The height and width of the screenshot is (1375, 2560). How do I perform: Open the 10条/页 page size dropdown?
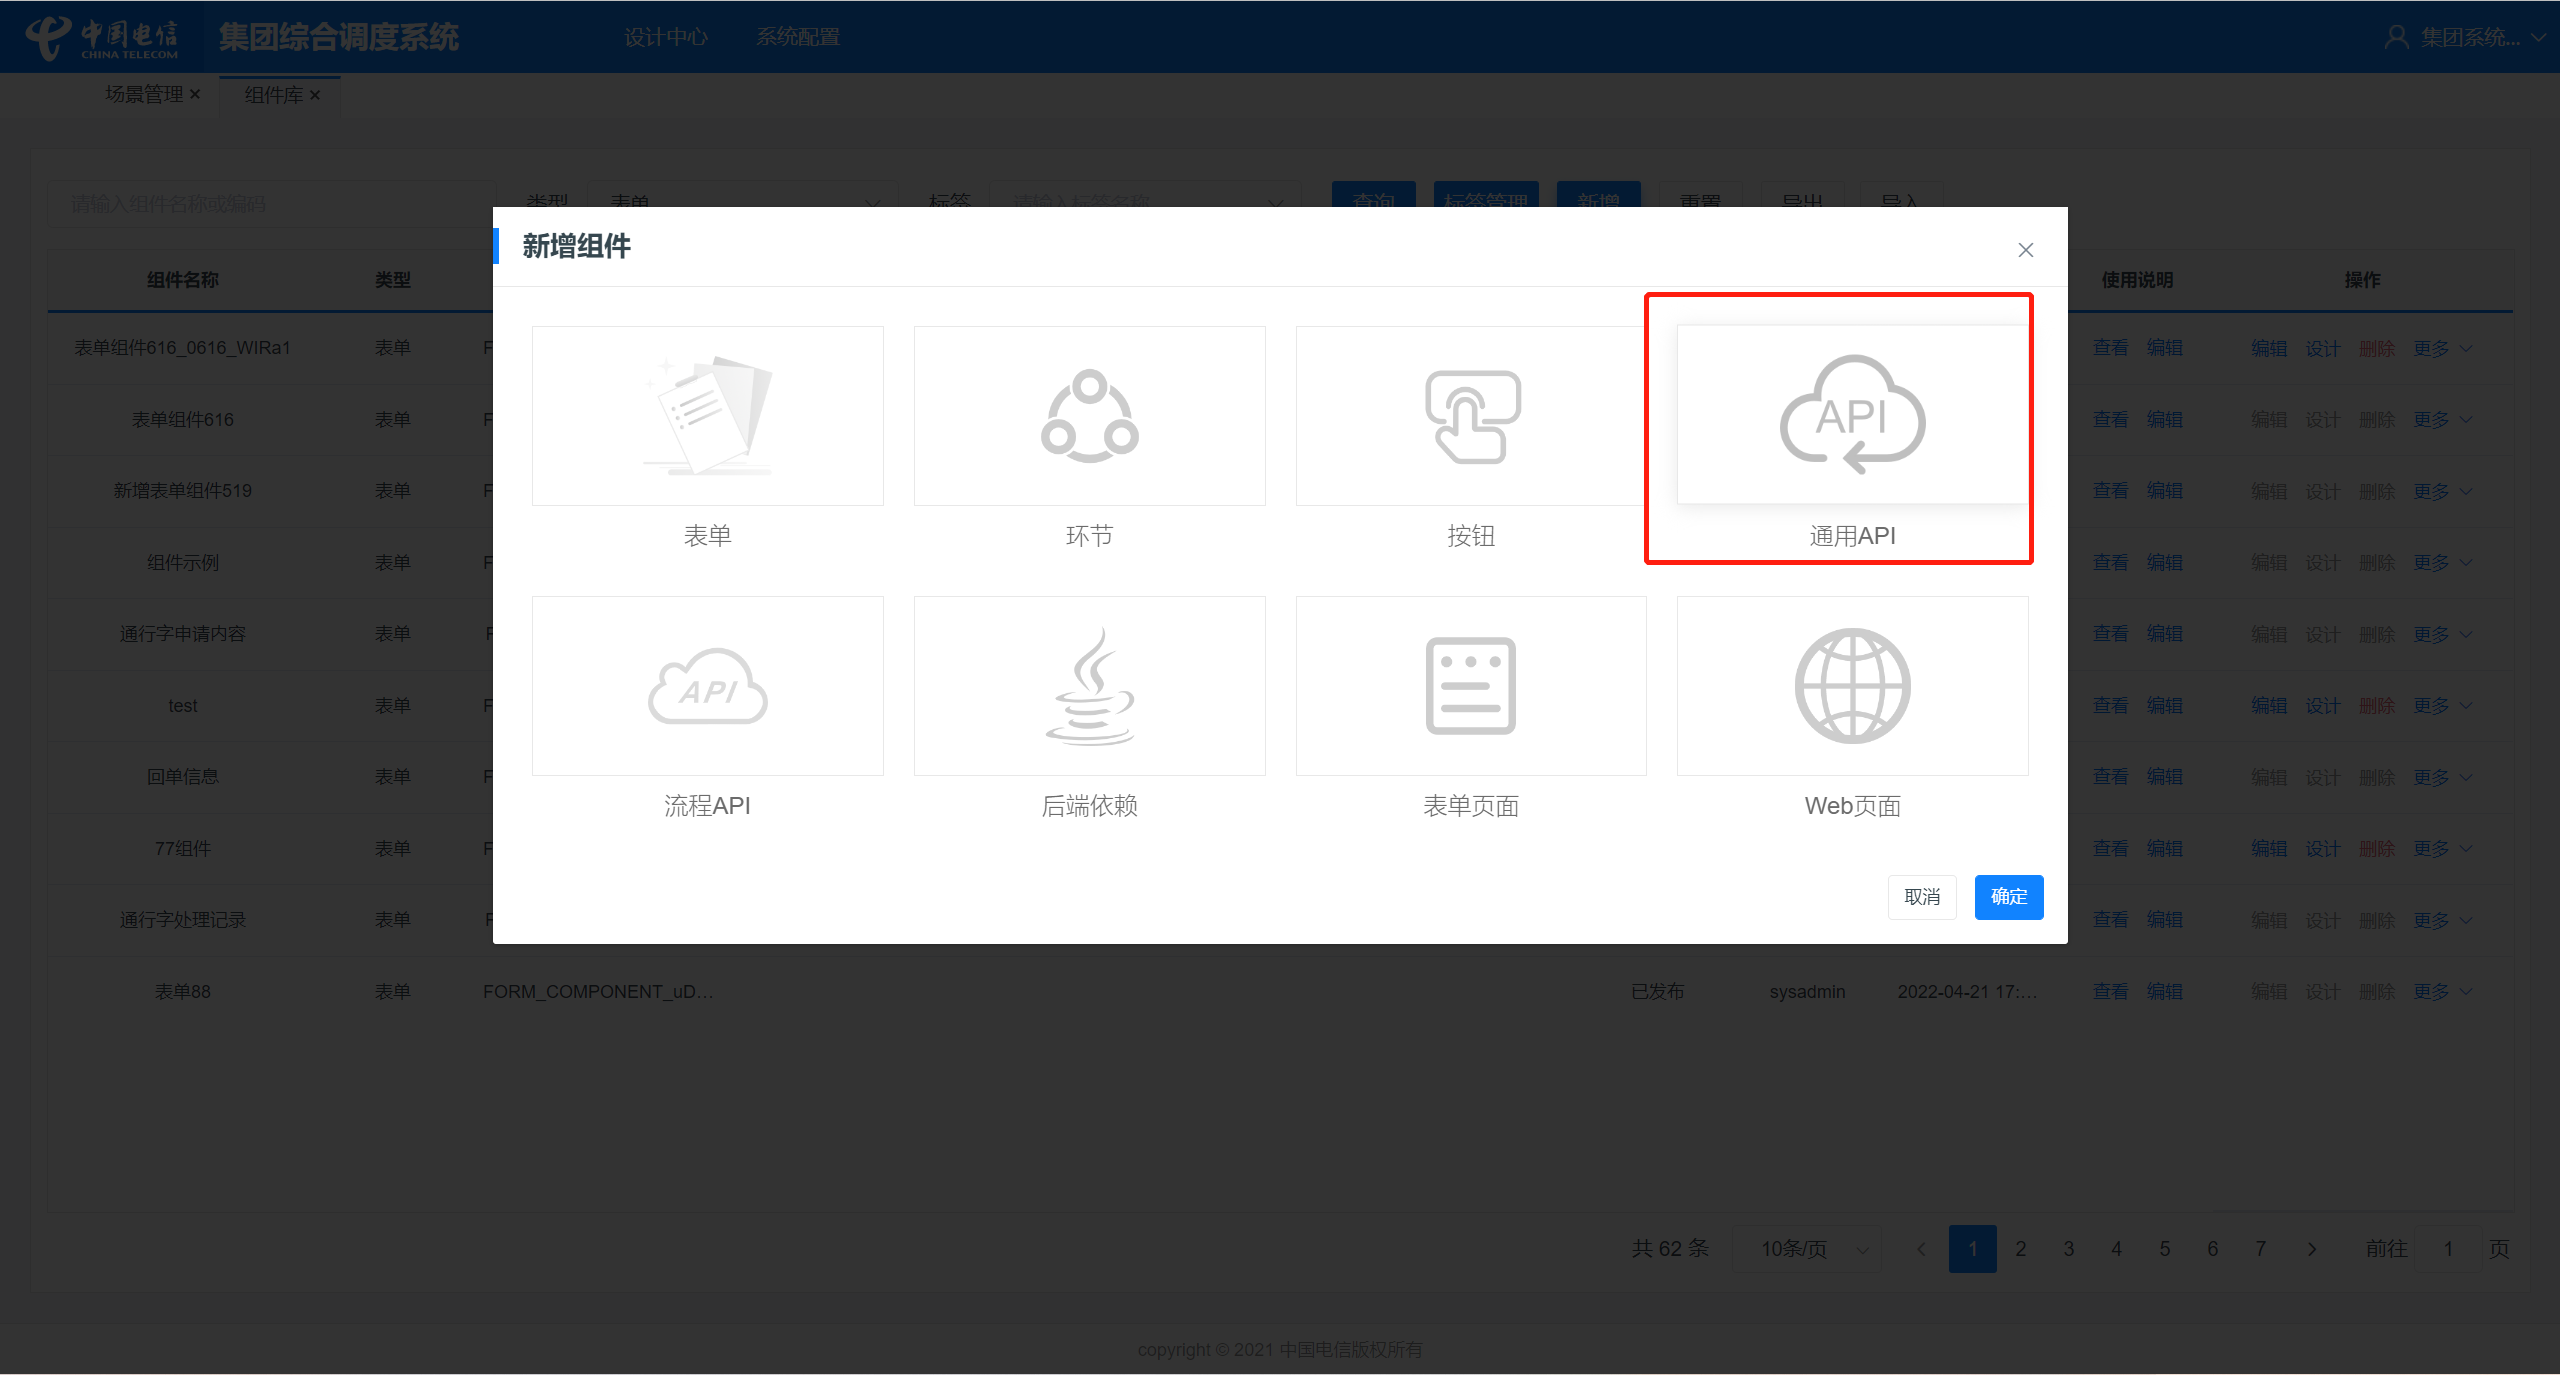coord(1806,1249)
